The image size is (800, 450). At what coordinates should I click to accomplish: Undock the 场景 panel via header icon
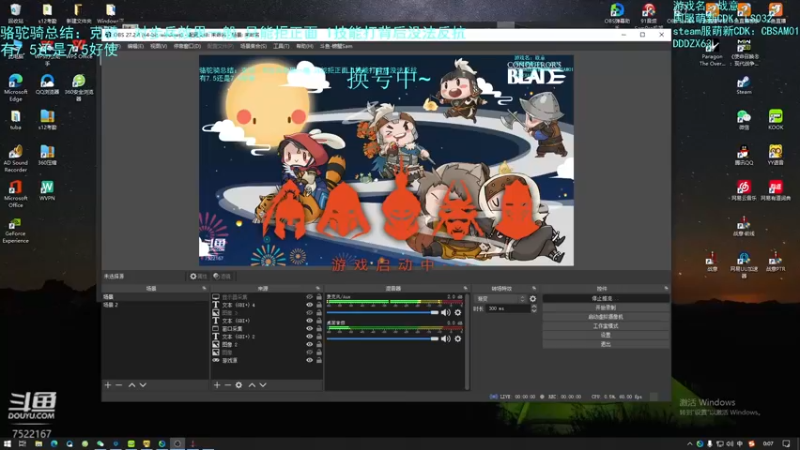(204, 288)
